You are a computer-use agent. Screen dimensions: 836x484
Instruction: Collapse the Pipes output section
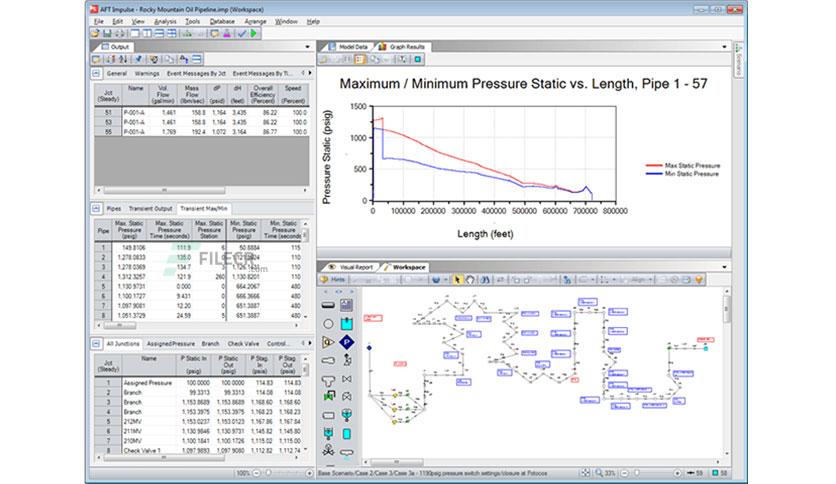[96, 208]
